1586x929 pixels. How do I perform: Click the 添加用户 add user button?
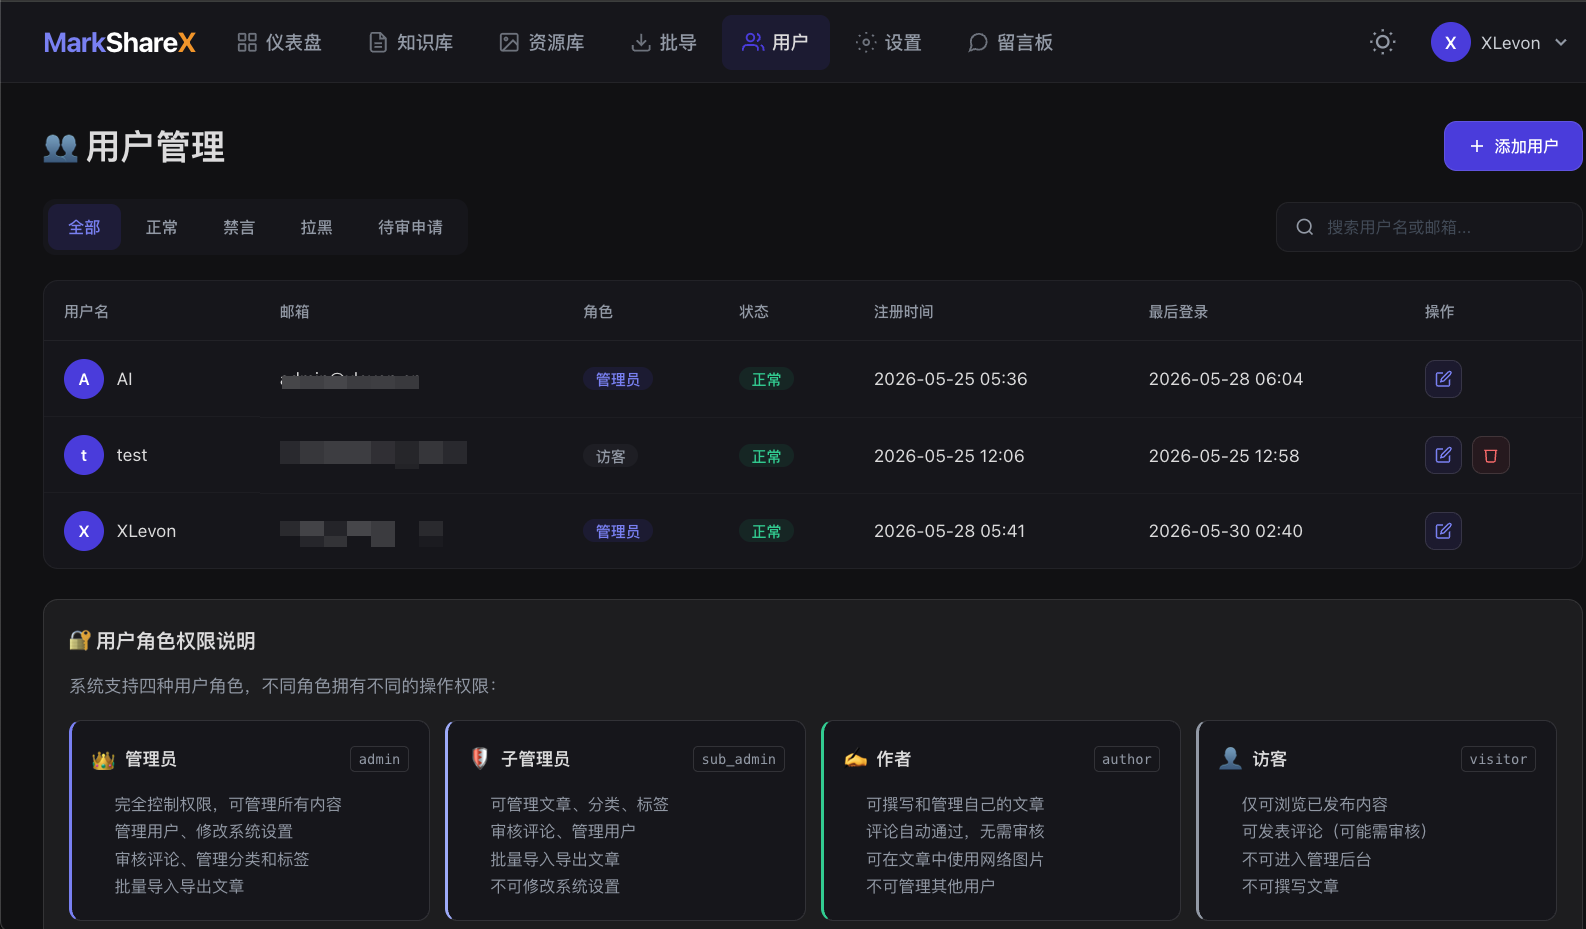click(x=1513, y=146)
